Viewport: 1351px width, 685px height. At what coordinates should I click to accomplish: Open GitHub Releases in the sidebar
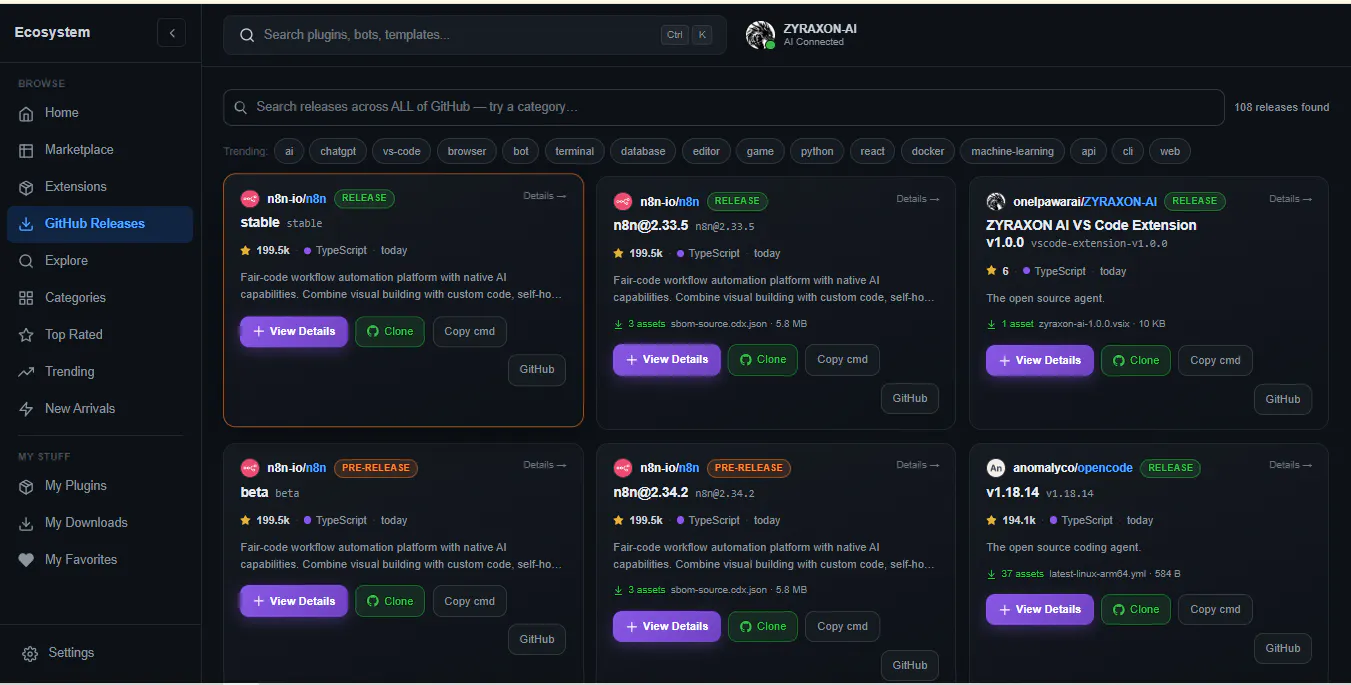tap(99, 224)
